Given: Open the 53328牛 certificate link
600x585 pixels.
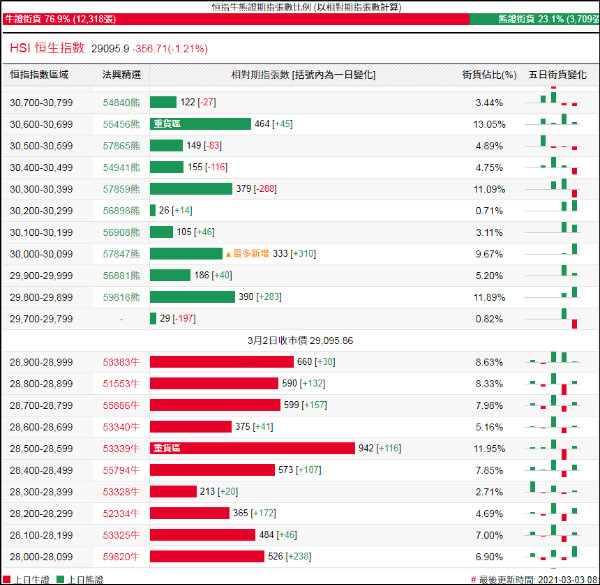Looking at the screenshot, I should [x=121, y=492].
